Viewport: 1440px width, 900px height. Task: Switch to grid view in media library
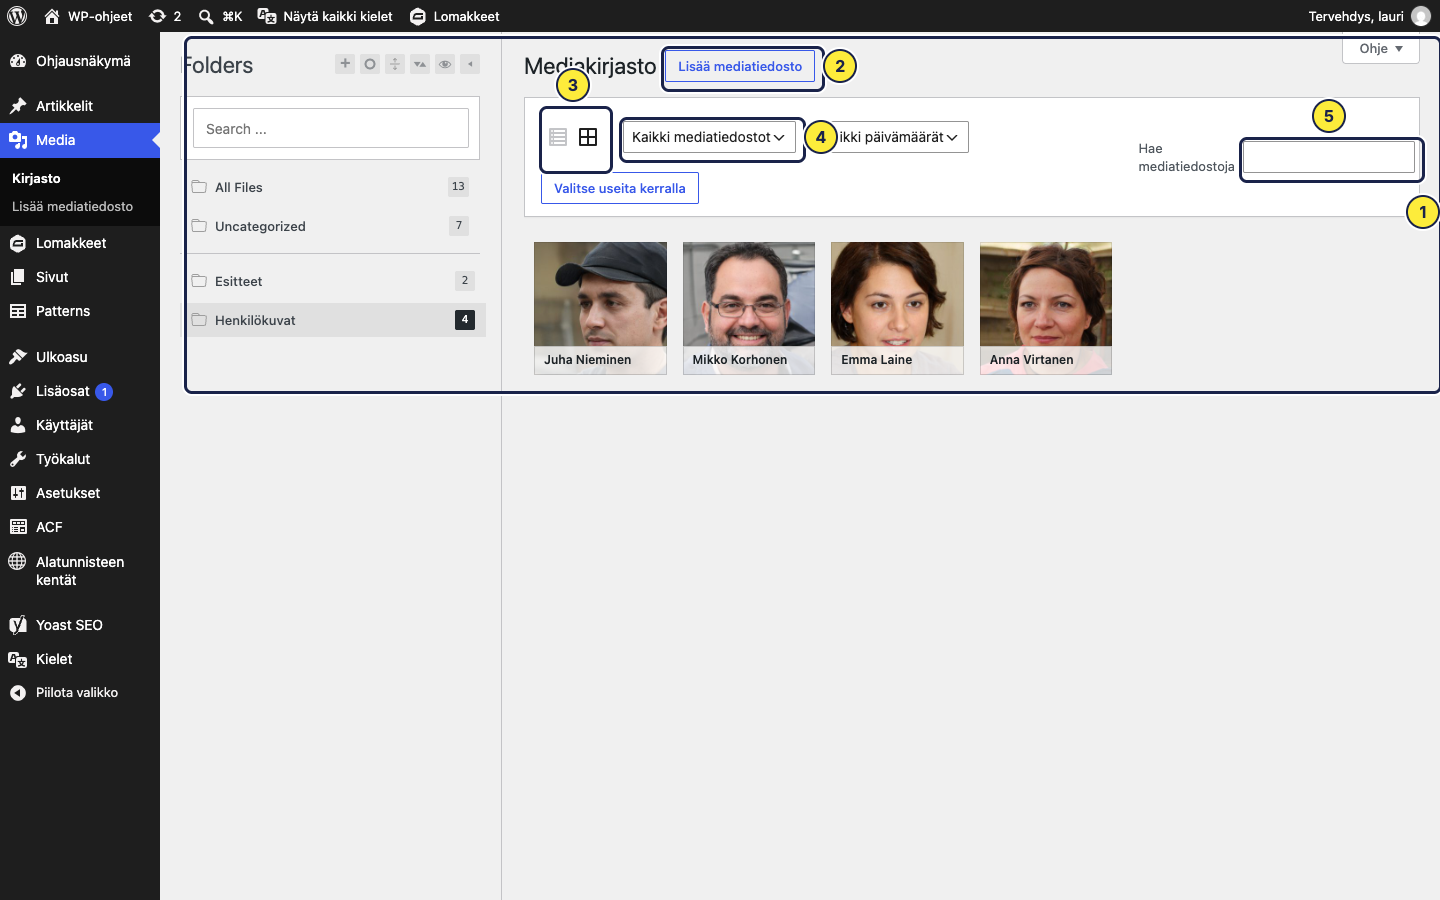[x=588, y=137]
